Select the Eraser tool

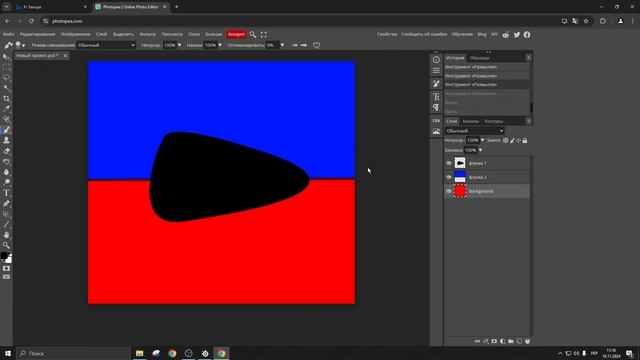6,151
